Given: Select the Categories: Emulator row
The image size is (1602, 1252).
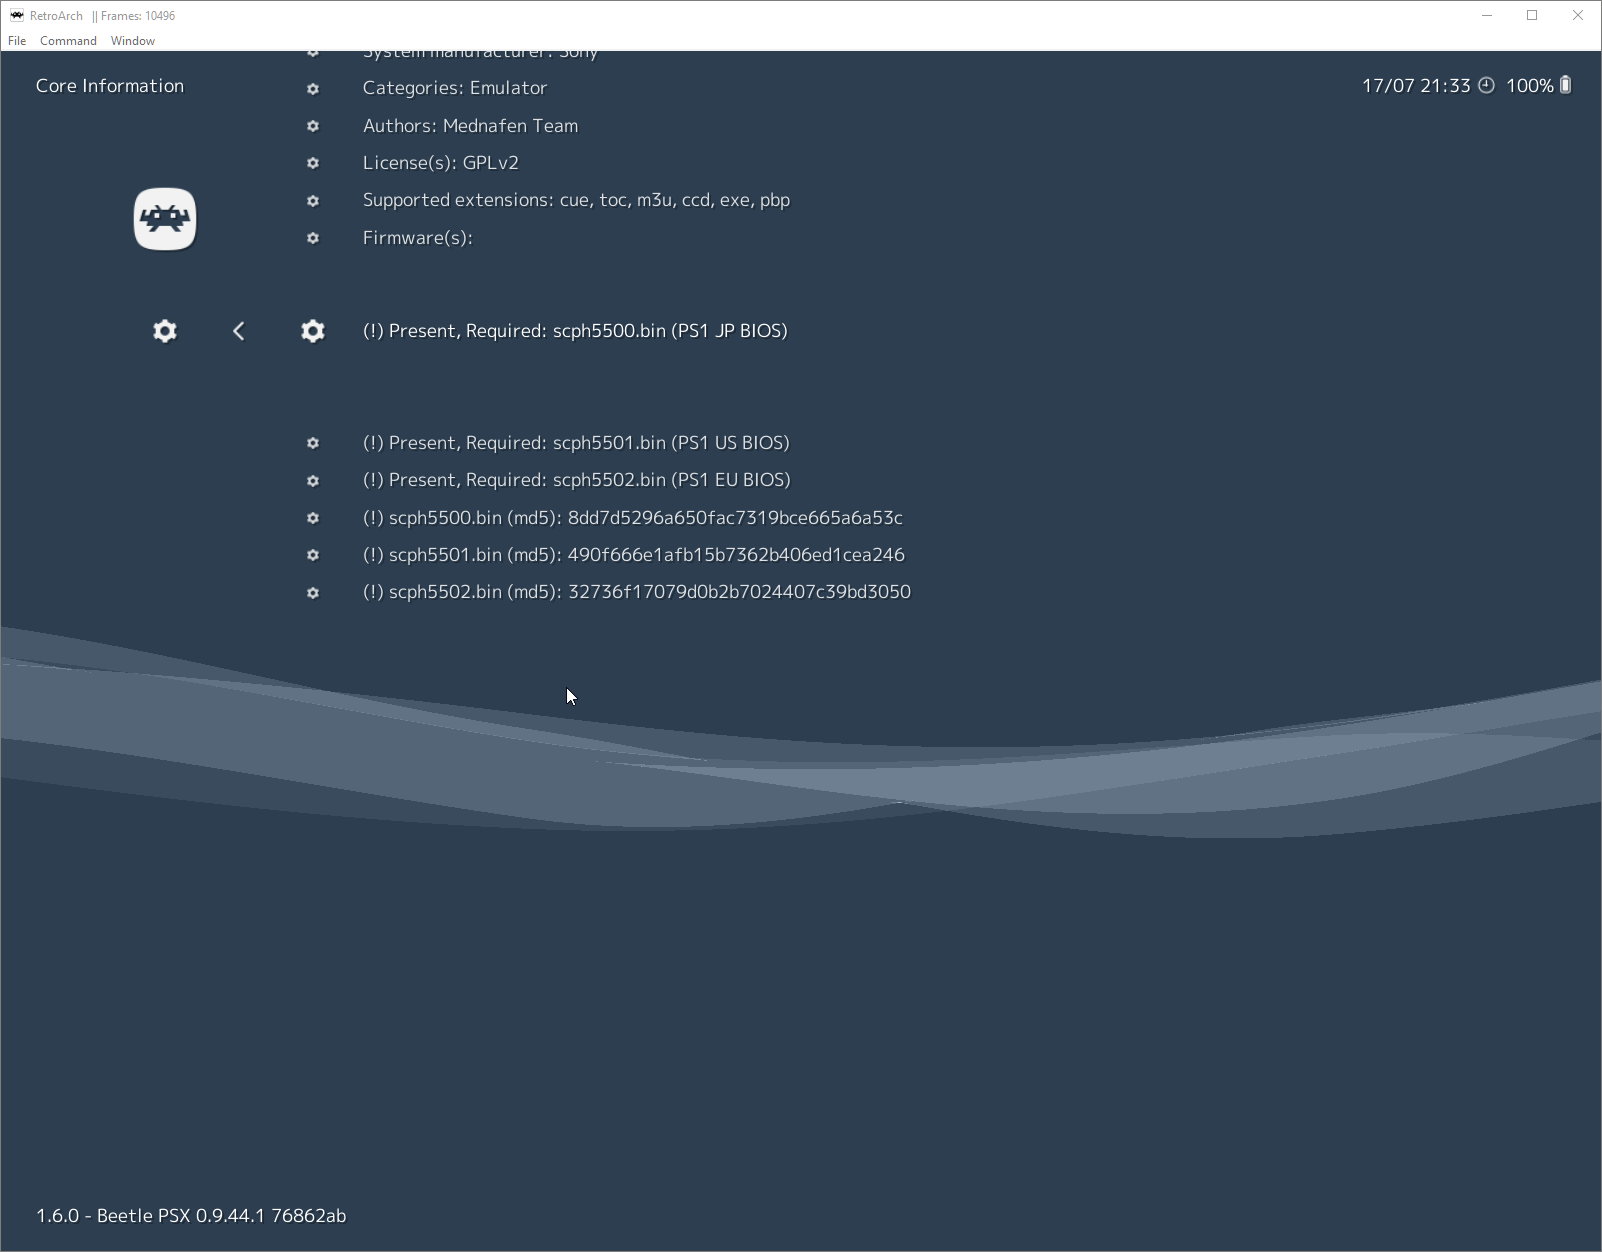Looking at the screenshot, I should [455, 88].
